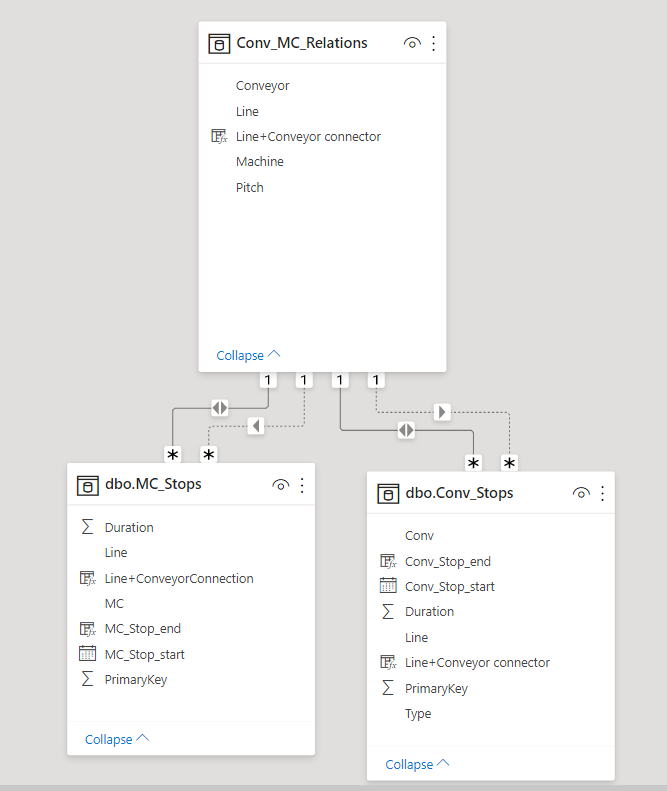This screenshot has width=667, height=791.
Task: Collapse the dbo.Conv_Stops table card
Action: point(417,764)
